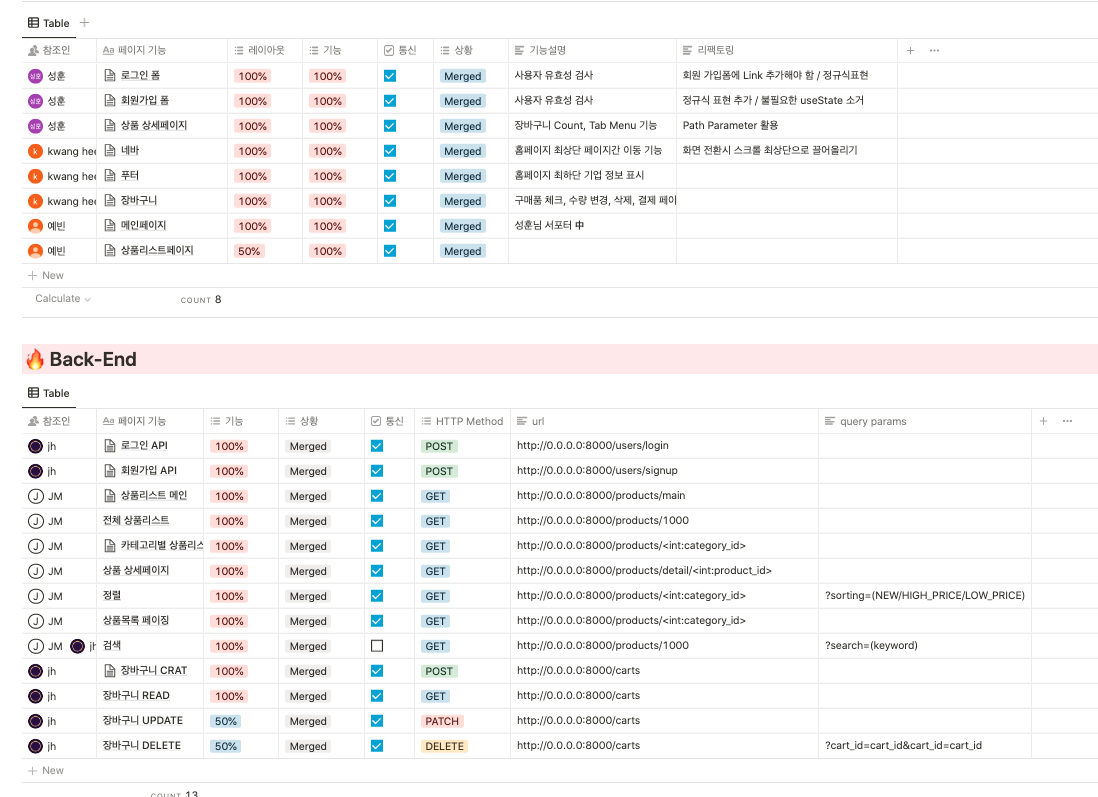1098x797 pixels.
Task: Add a New row to front-end table
Action: [x=46, y=275]
